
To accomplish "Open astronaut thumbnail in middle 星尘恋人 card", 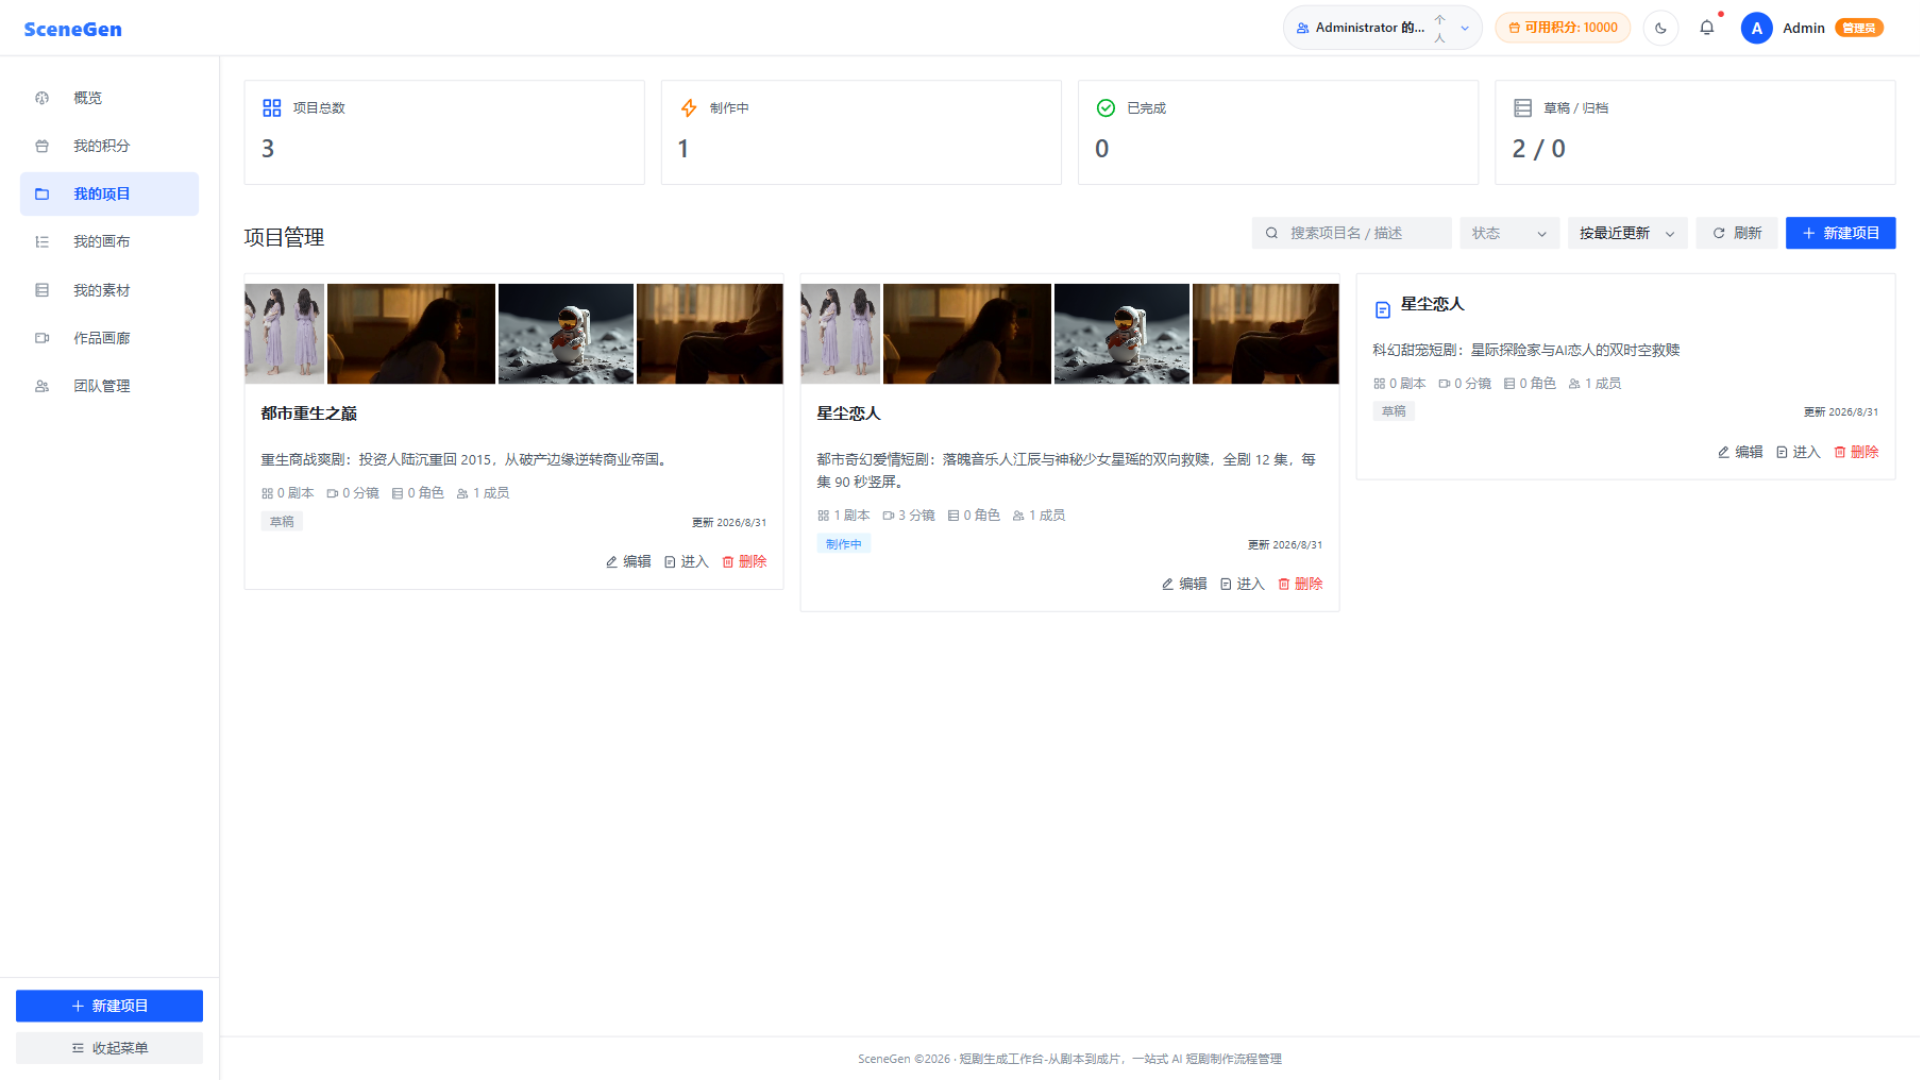I will pyautogui.click(x=1122, y=334).
